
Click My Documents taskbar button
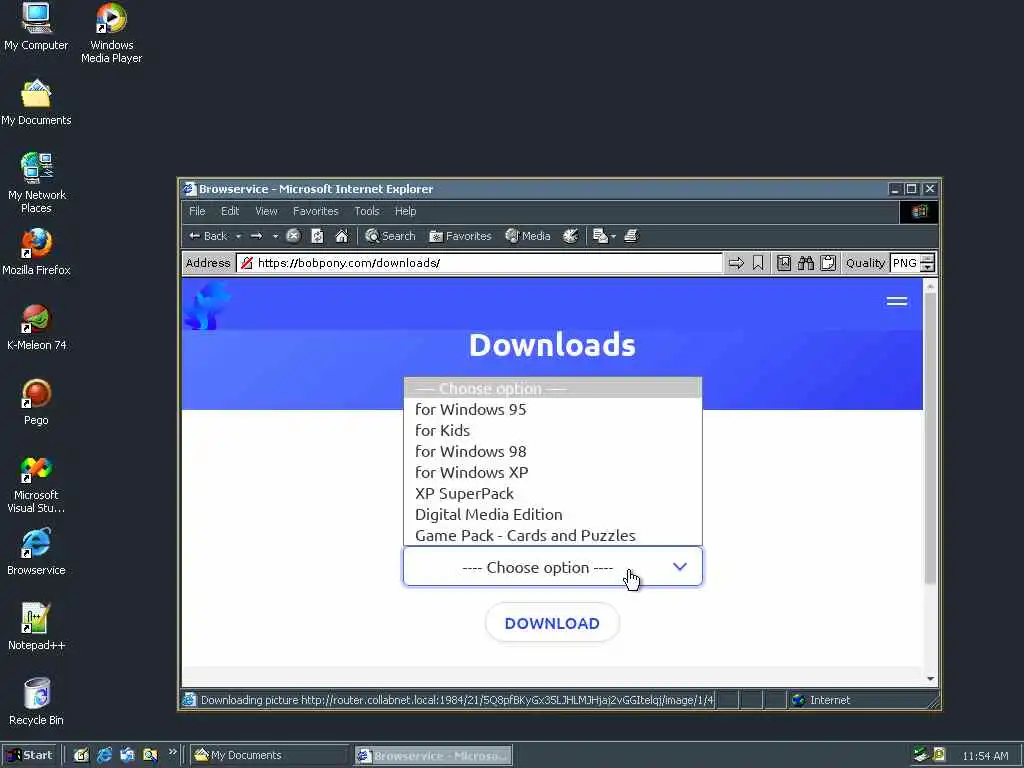(269, 755)
